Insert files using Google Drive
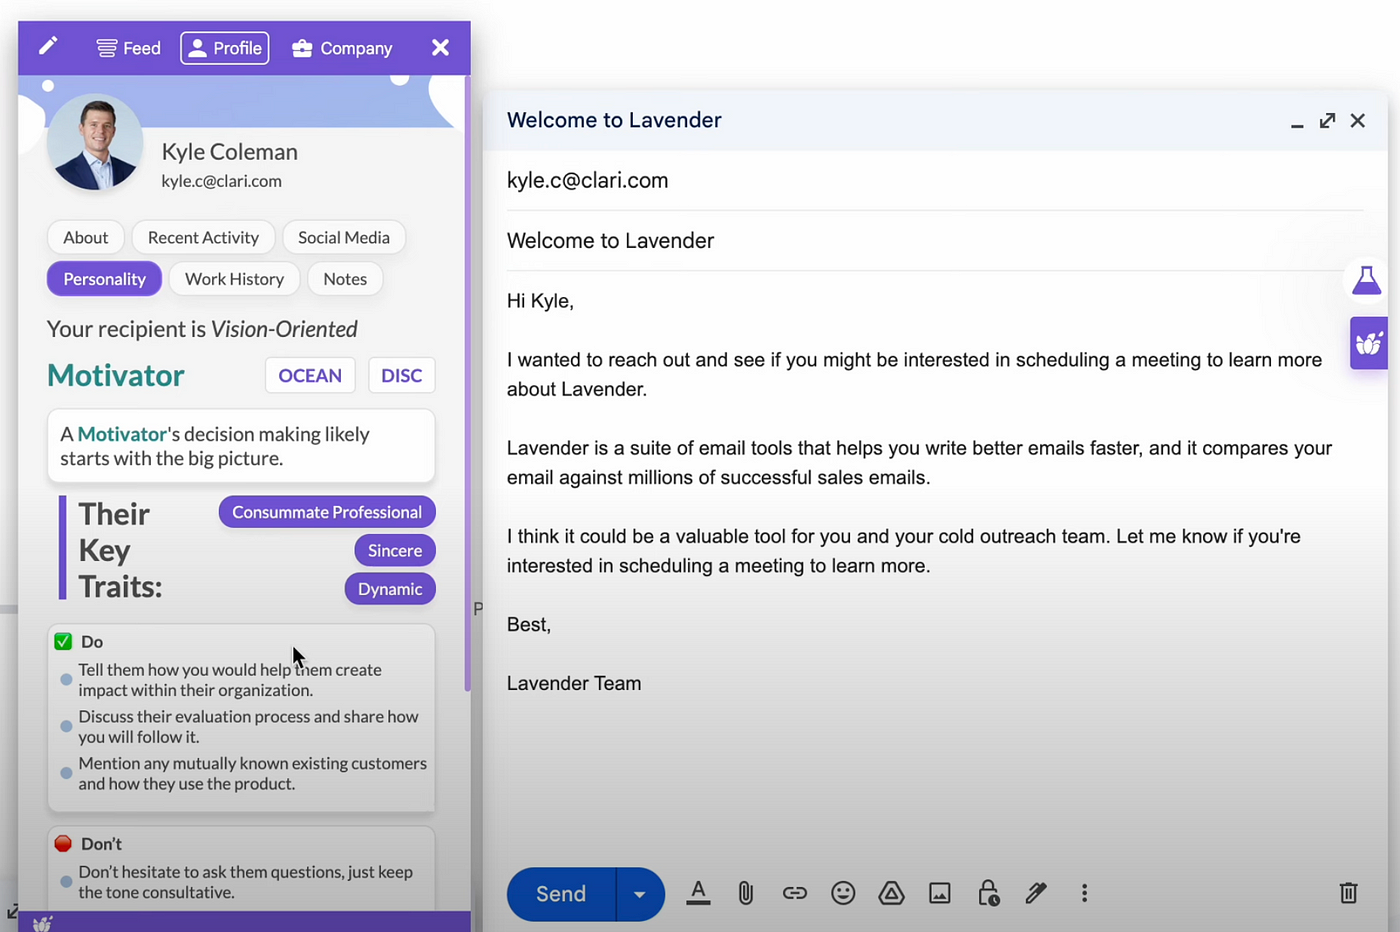 pos(891,893)
